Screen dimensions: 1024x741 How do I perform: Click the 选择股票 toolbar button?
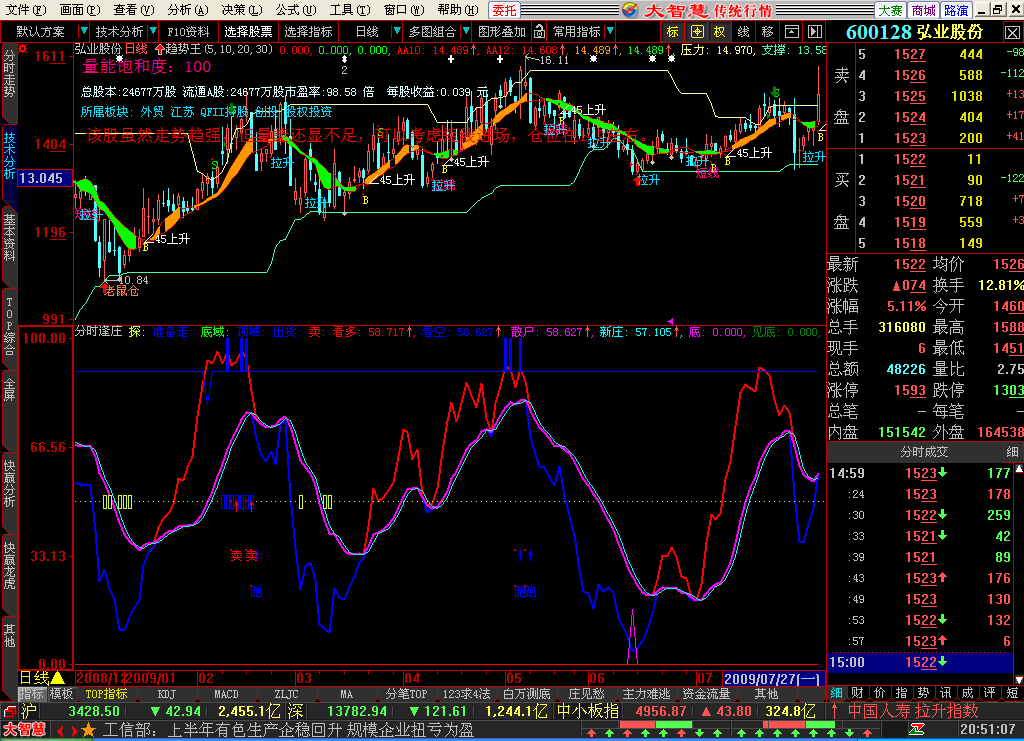248,31
